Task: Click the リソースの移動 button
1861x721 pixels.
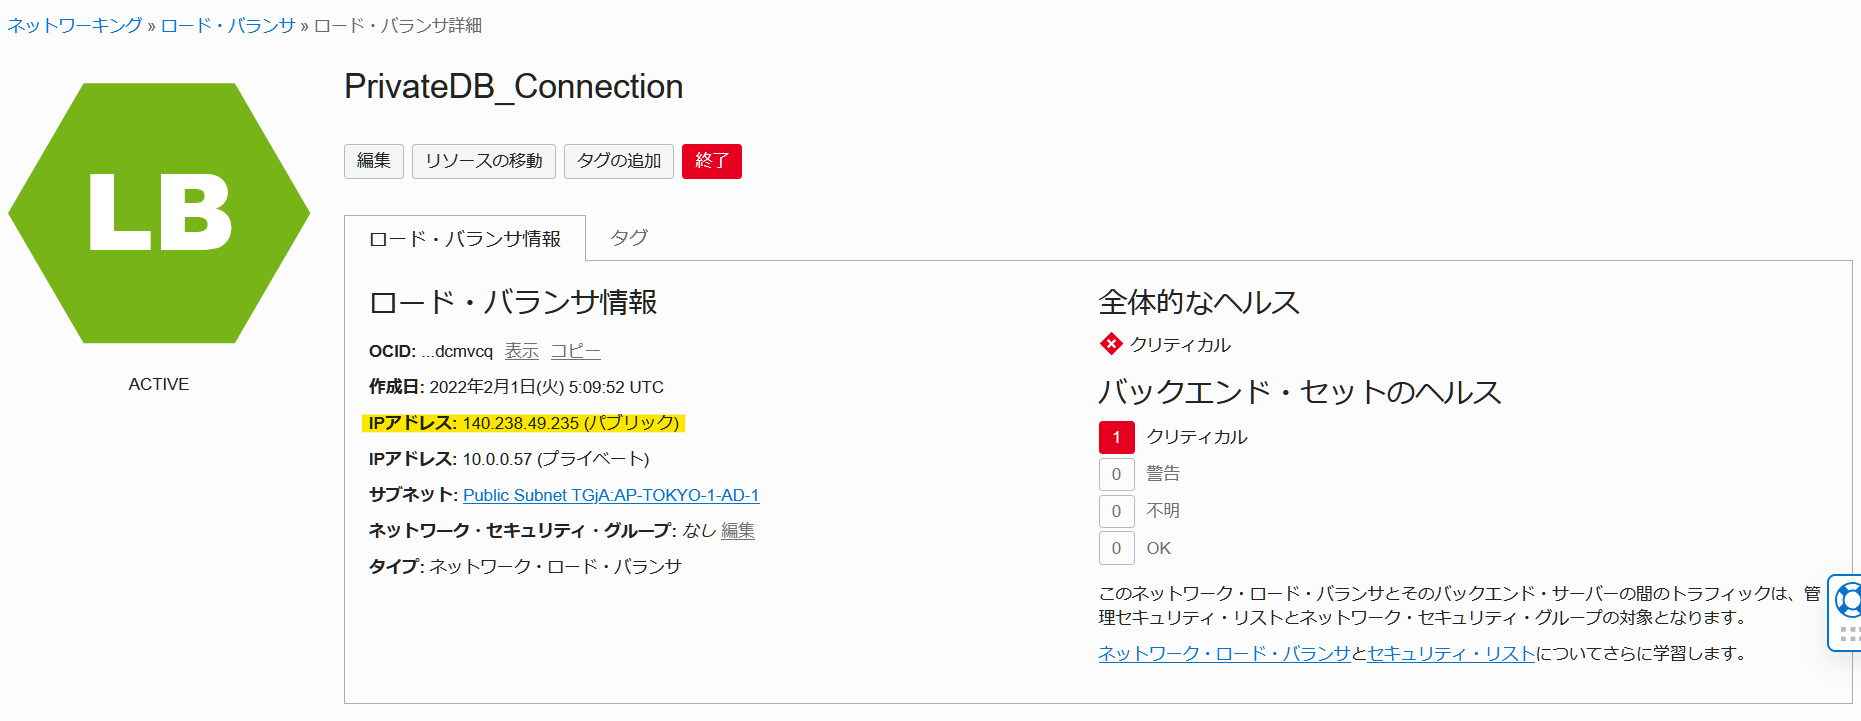Action: pyautogui.click(x=484, y=161)
